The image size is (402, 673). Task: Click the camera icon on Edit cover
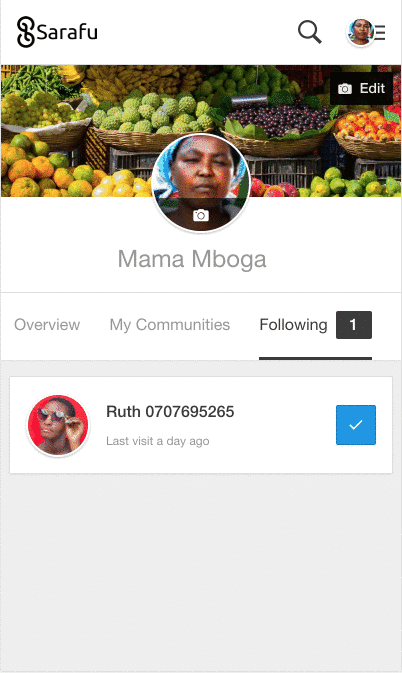345,89
